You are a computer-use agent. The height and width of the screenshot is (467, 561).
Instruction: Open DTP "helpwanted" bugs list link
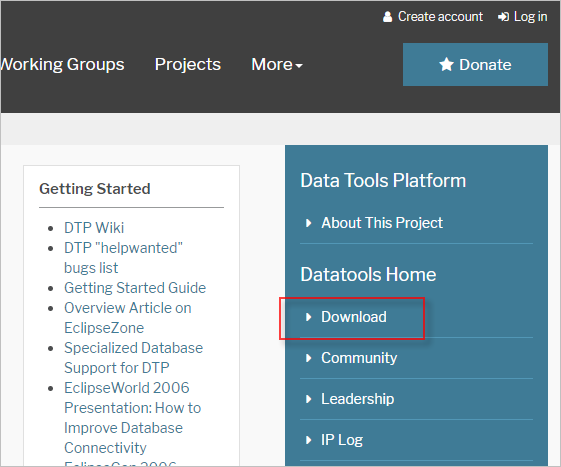(123, 258)
